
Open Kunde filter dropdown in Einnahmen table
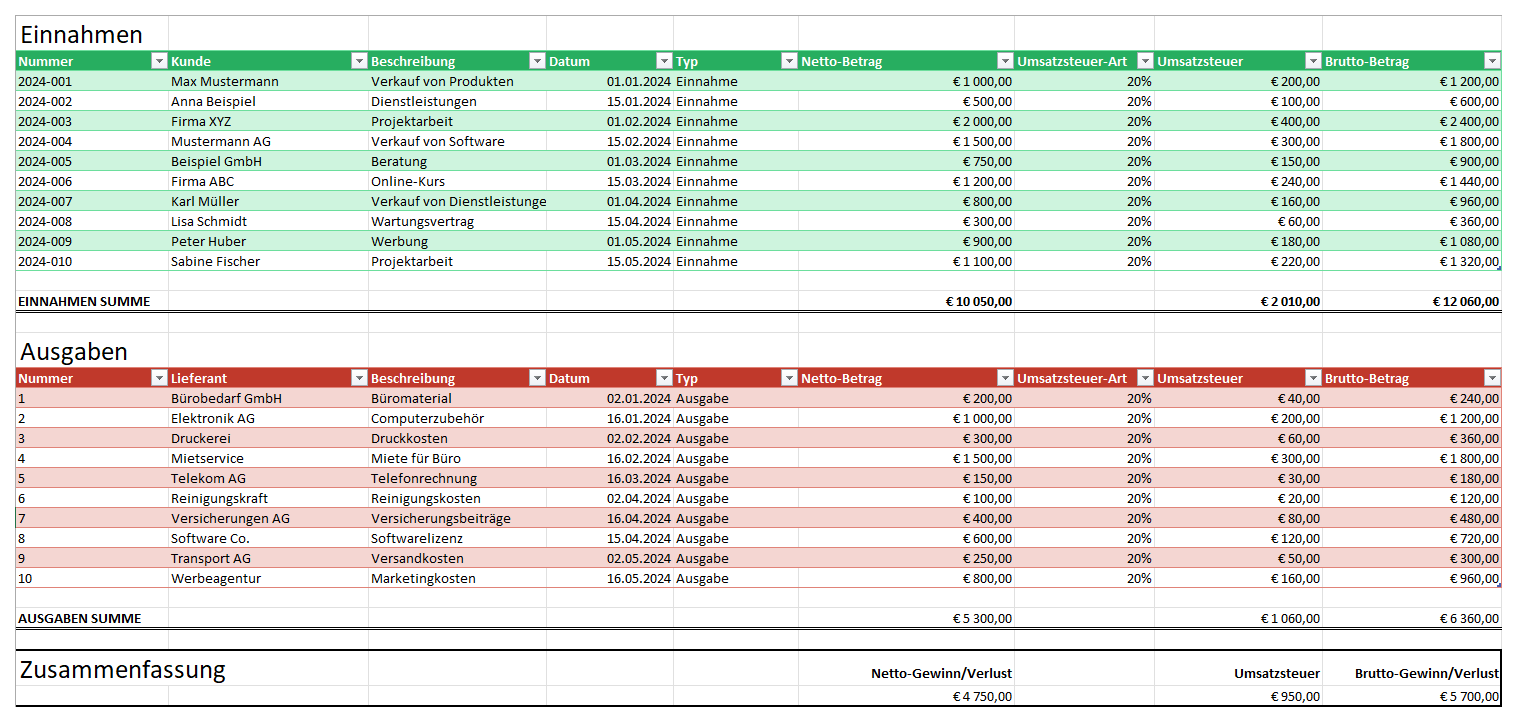pyautogui.click(x=359, y=62)
